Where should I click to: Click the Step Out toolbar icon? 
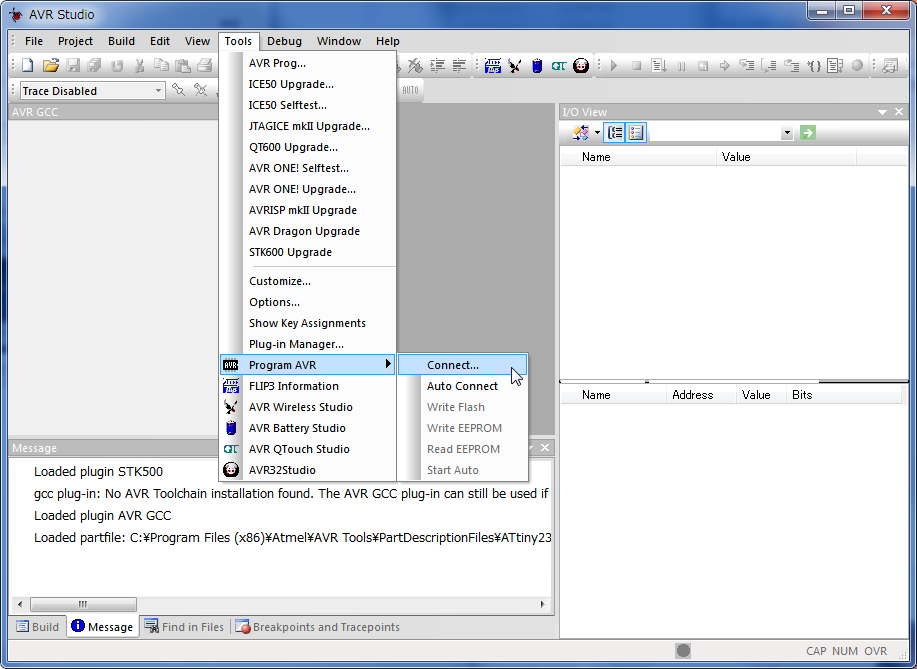[791, 65]
